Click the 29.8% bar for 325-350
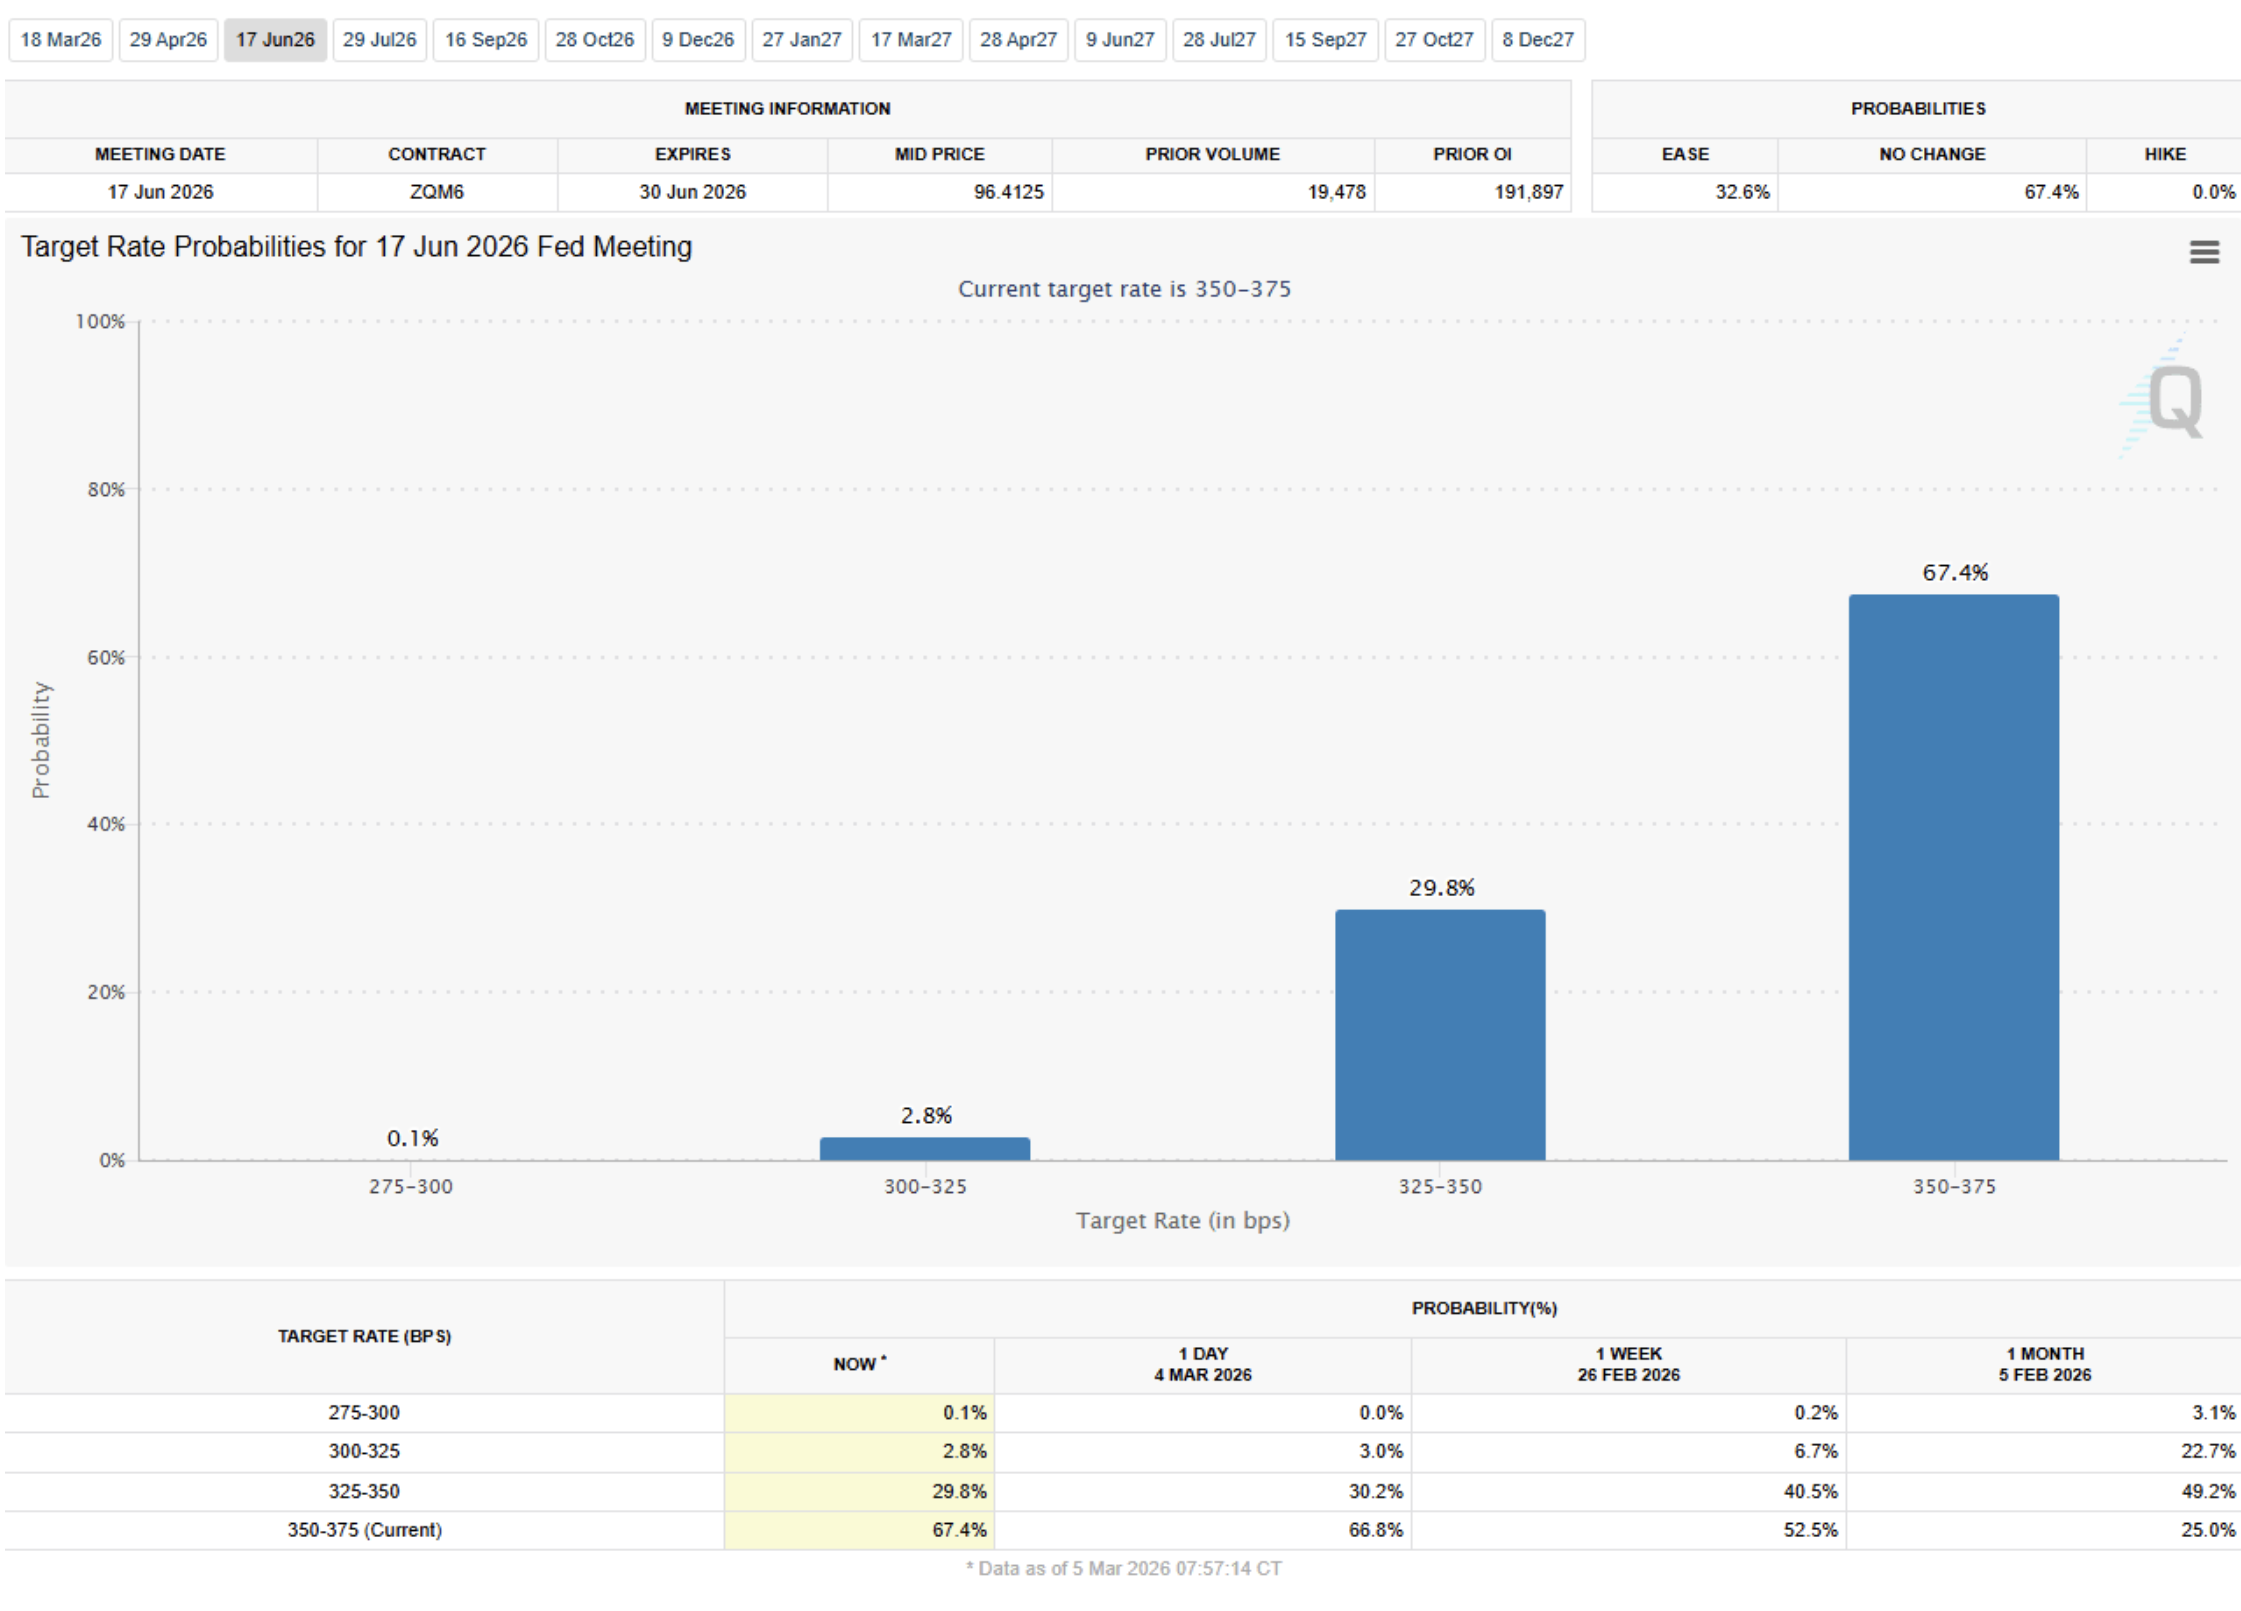2241x1611 pixels. click(x=1439, y=1034)
